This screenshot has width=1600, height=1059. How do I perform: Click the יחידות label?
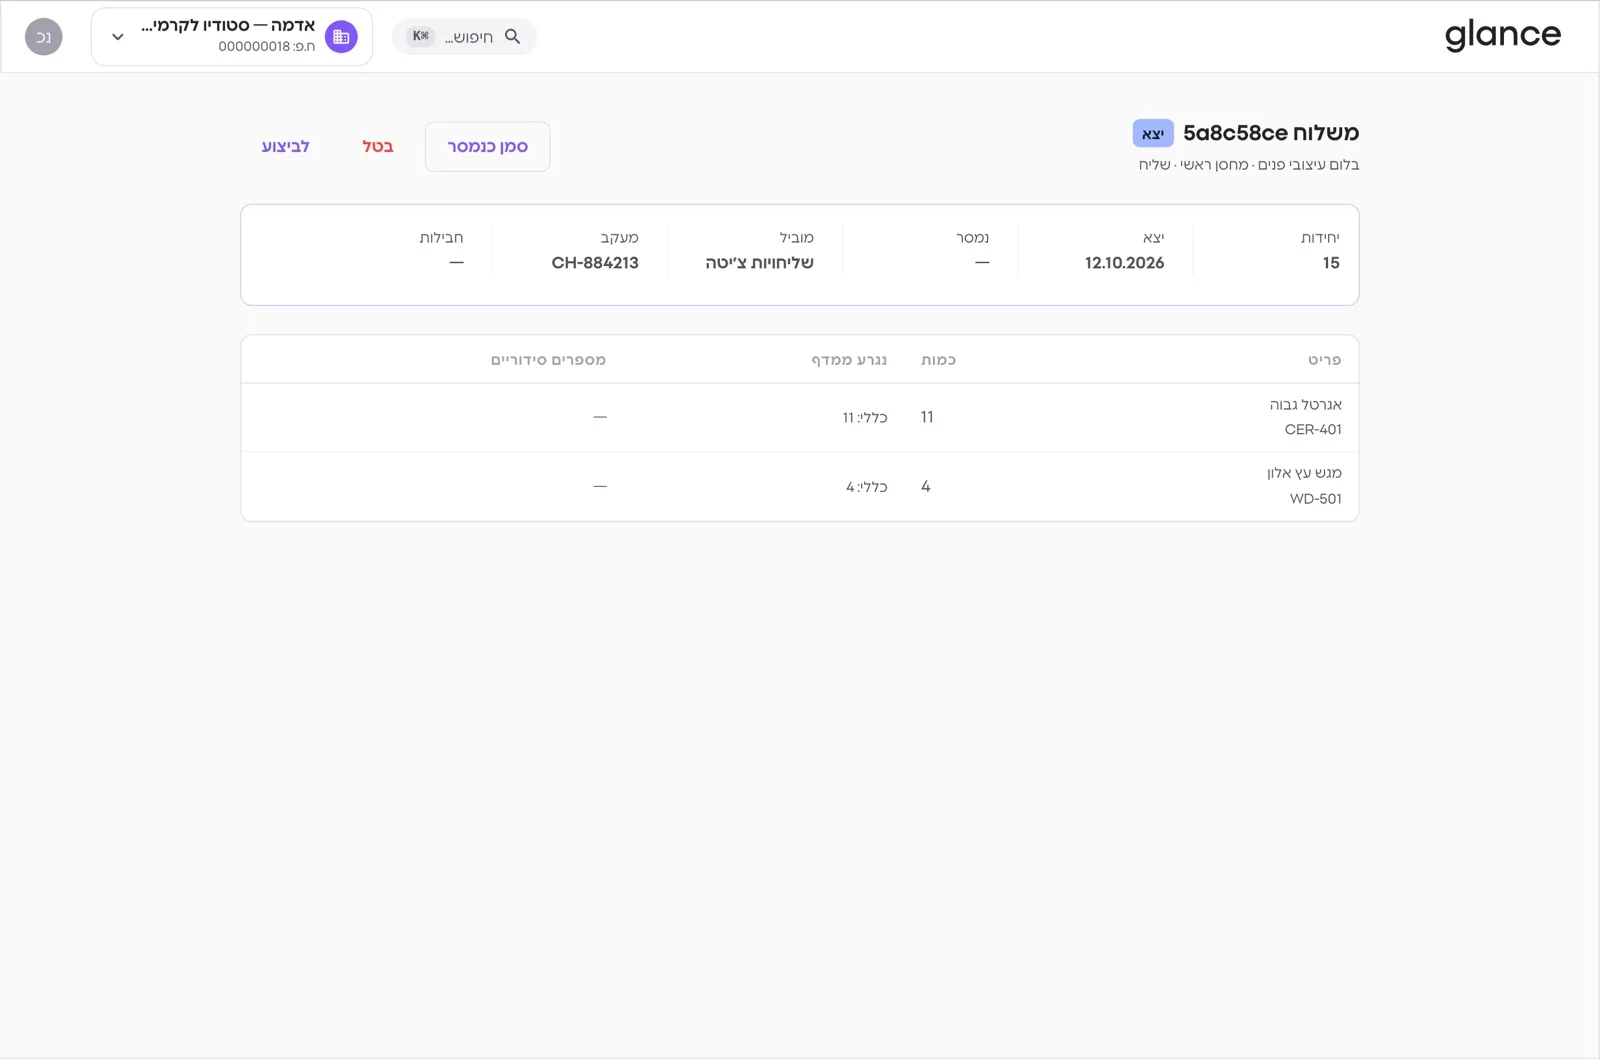tap(1320, 237)
